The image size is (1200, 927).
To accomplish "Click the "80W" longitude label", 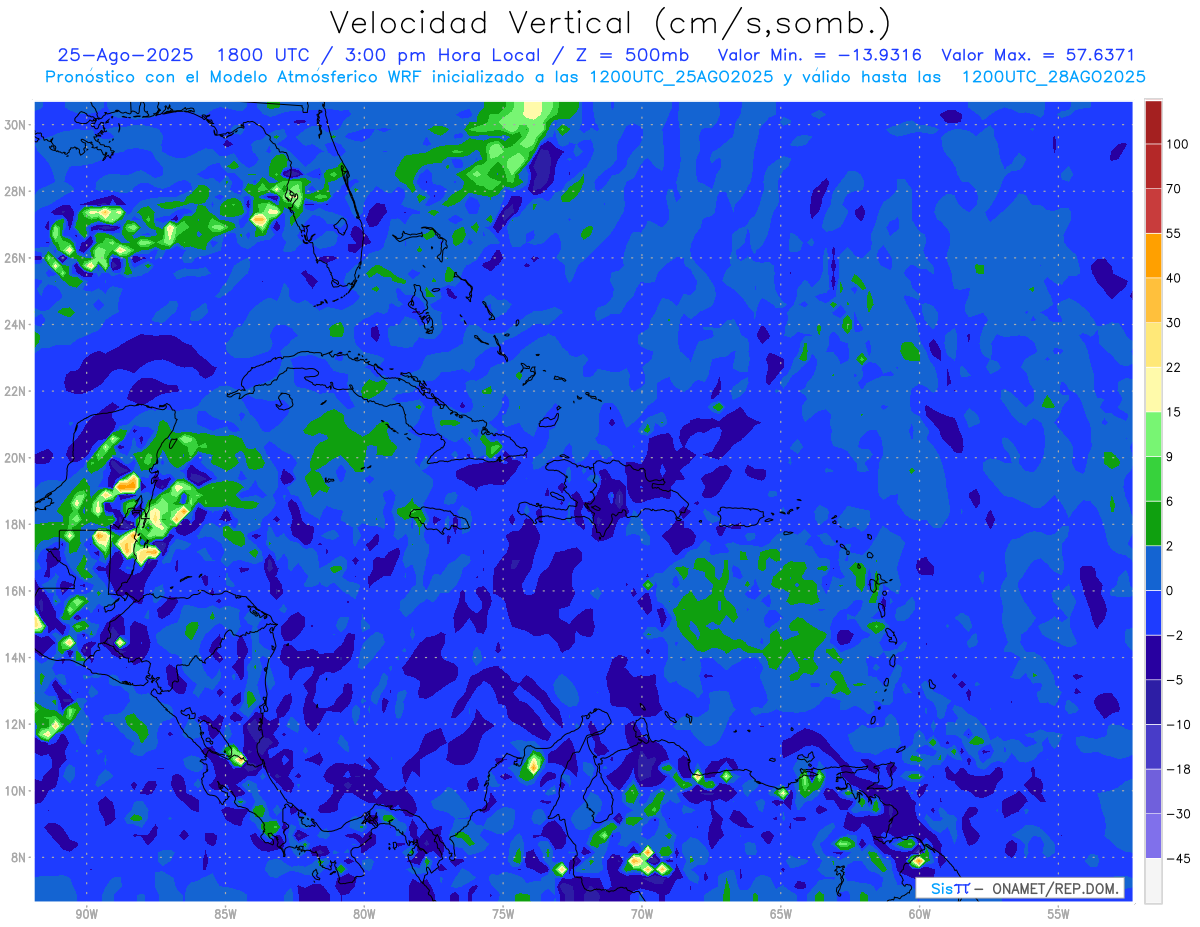I will pyautogui.click(x=364, y=914).
